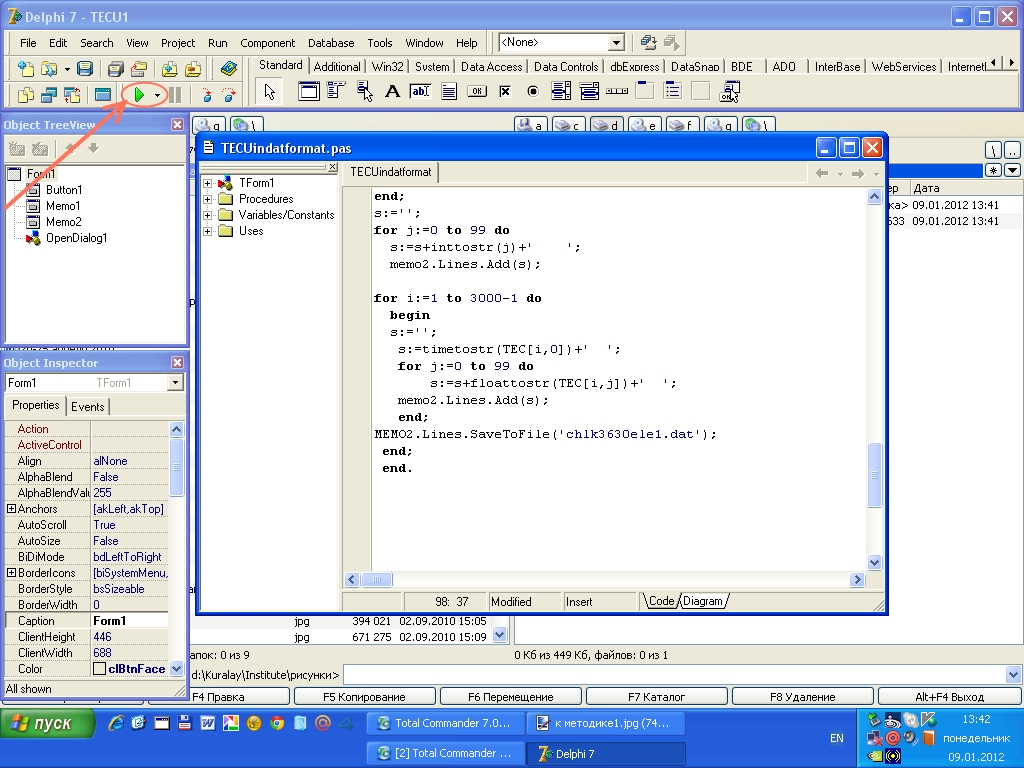Select the RadioButton component in palette
Screen dimensions: 1024x768
pos(532,92)
